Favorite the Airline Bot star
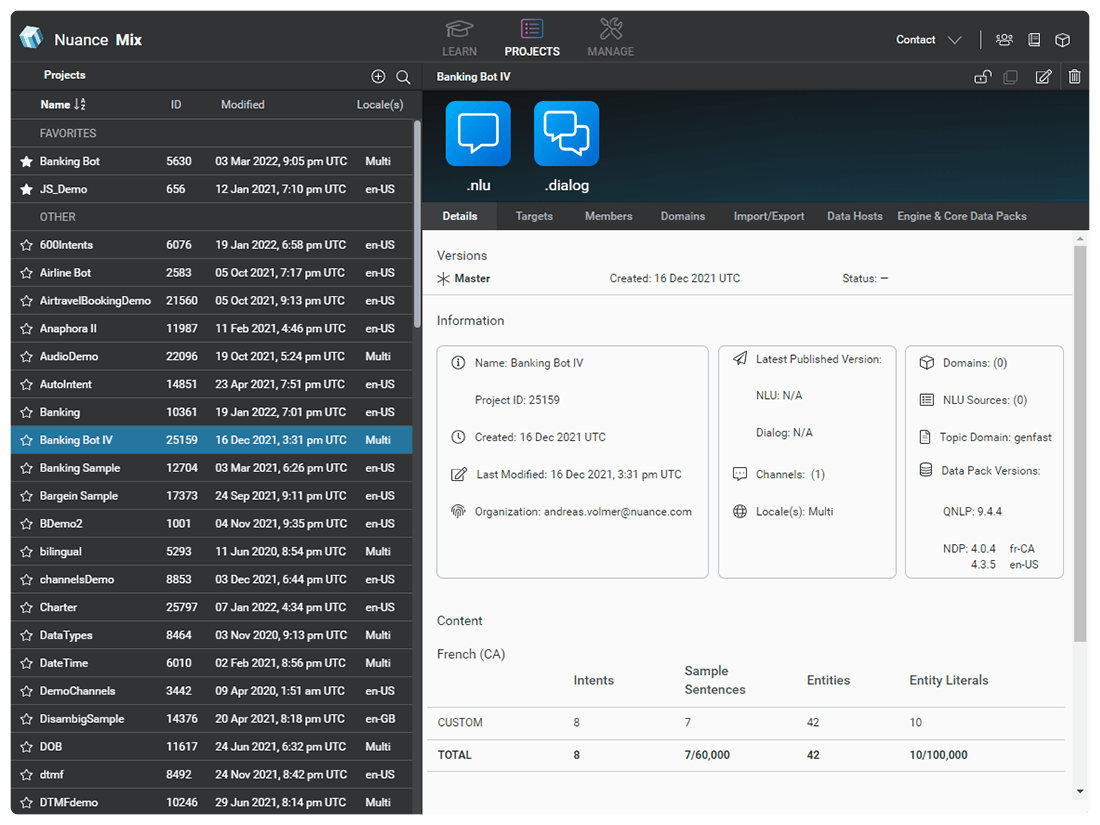Viewport: 1100px width, 825px height. [x=27, y=273]
